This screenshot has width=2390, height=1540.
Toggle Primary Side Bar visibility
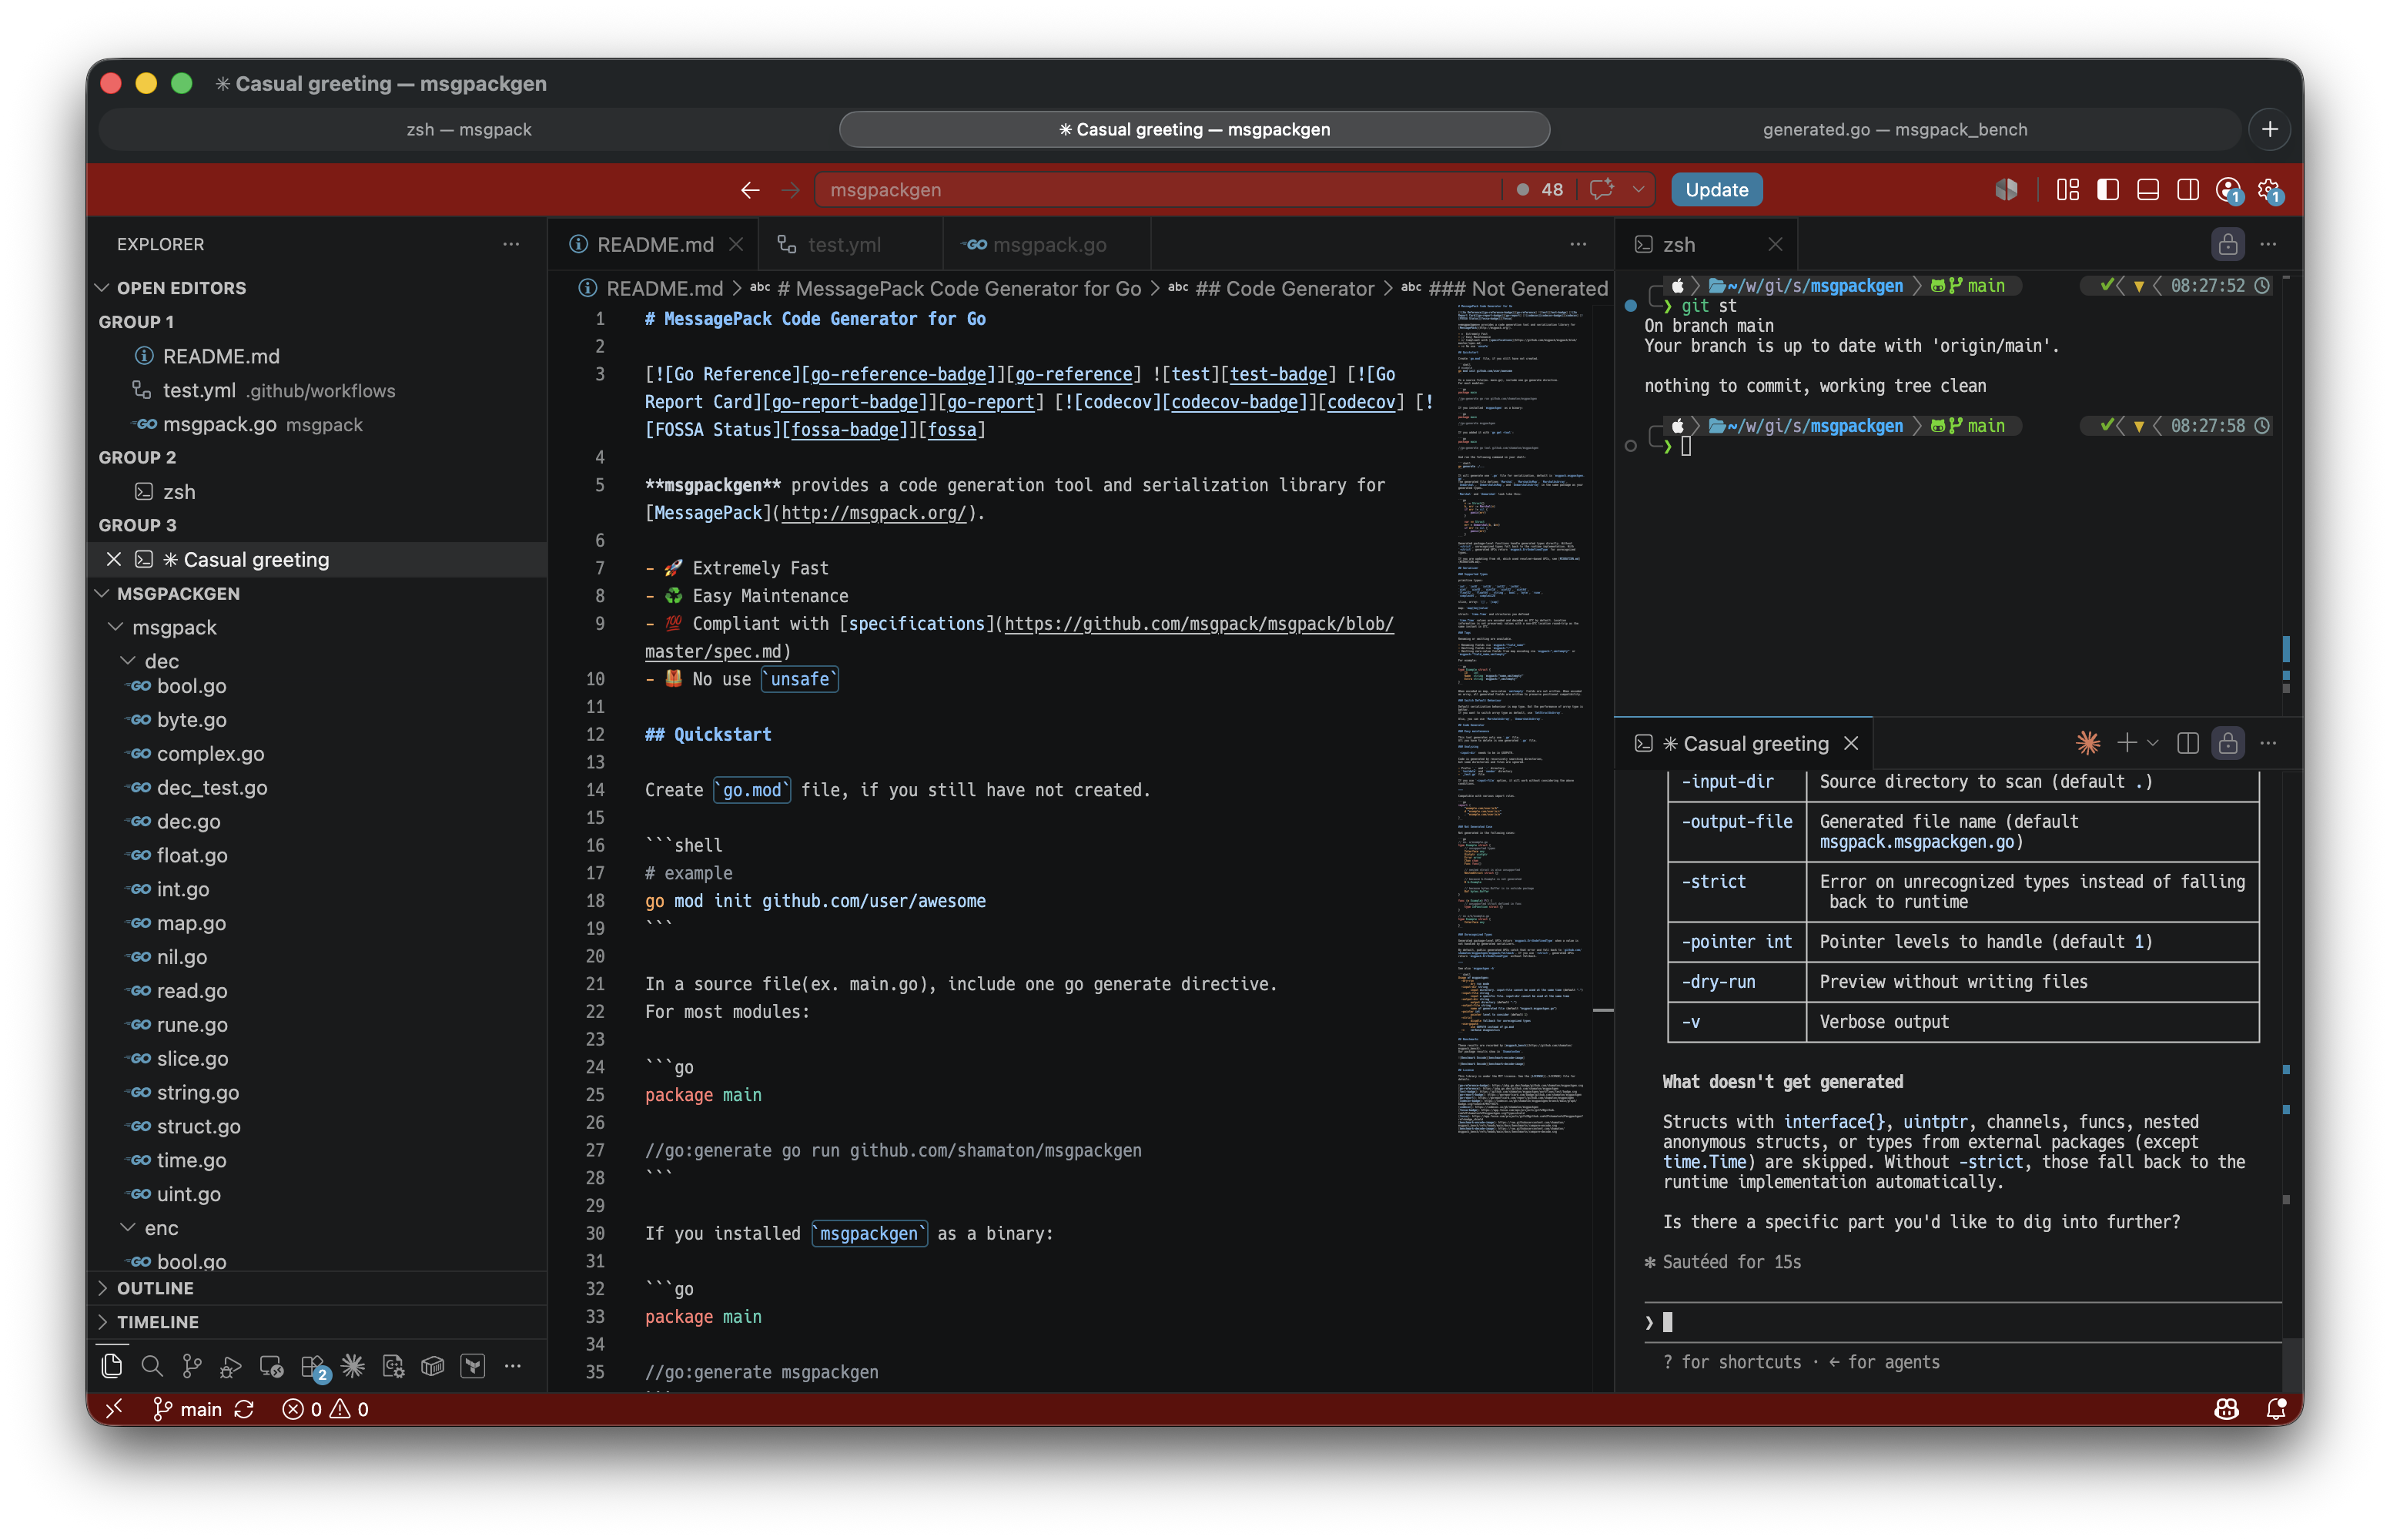(x=2108, y=190)
